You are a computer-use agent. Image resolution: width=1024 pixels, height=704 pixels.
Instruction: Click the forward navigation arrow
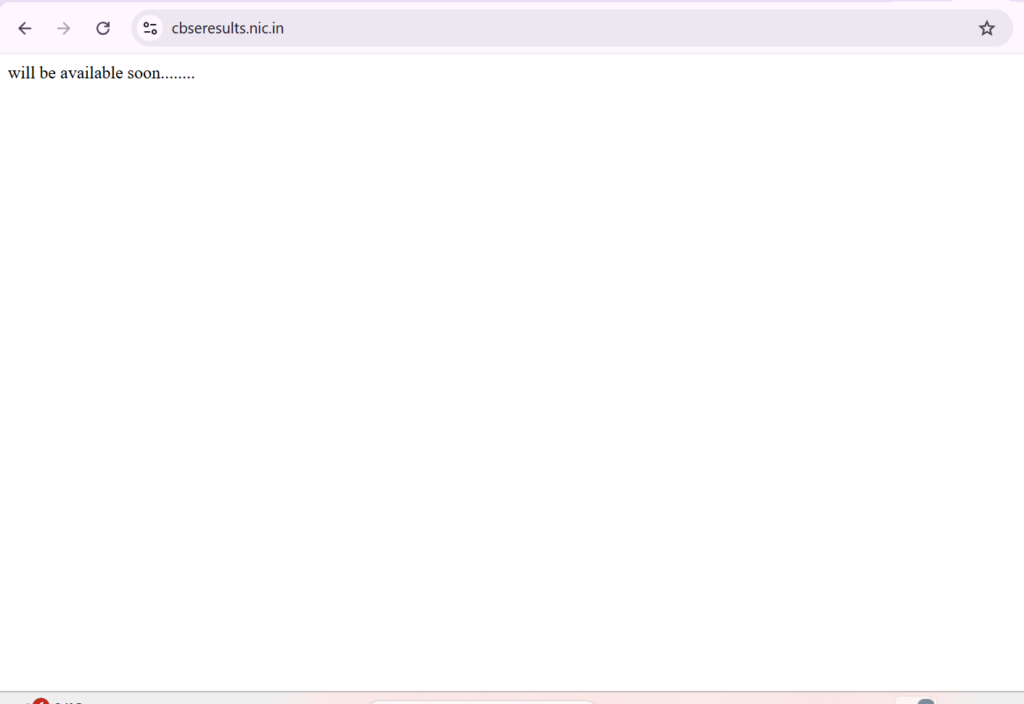[63, 28]
